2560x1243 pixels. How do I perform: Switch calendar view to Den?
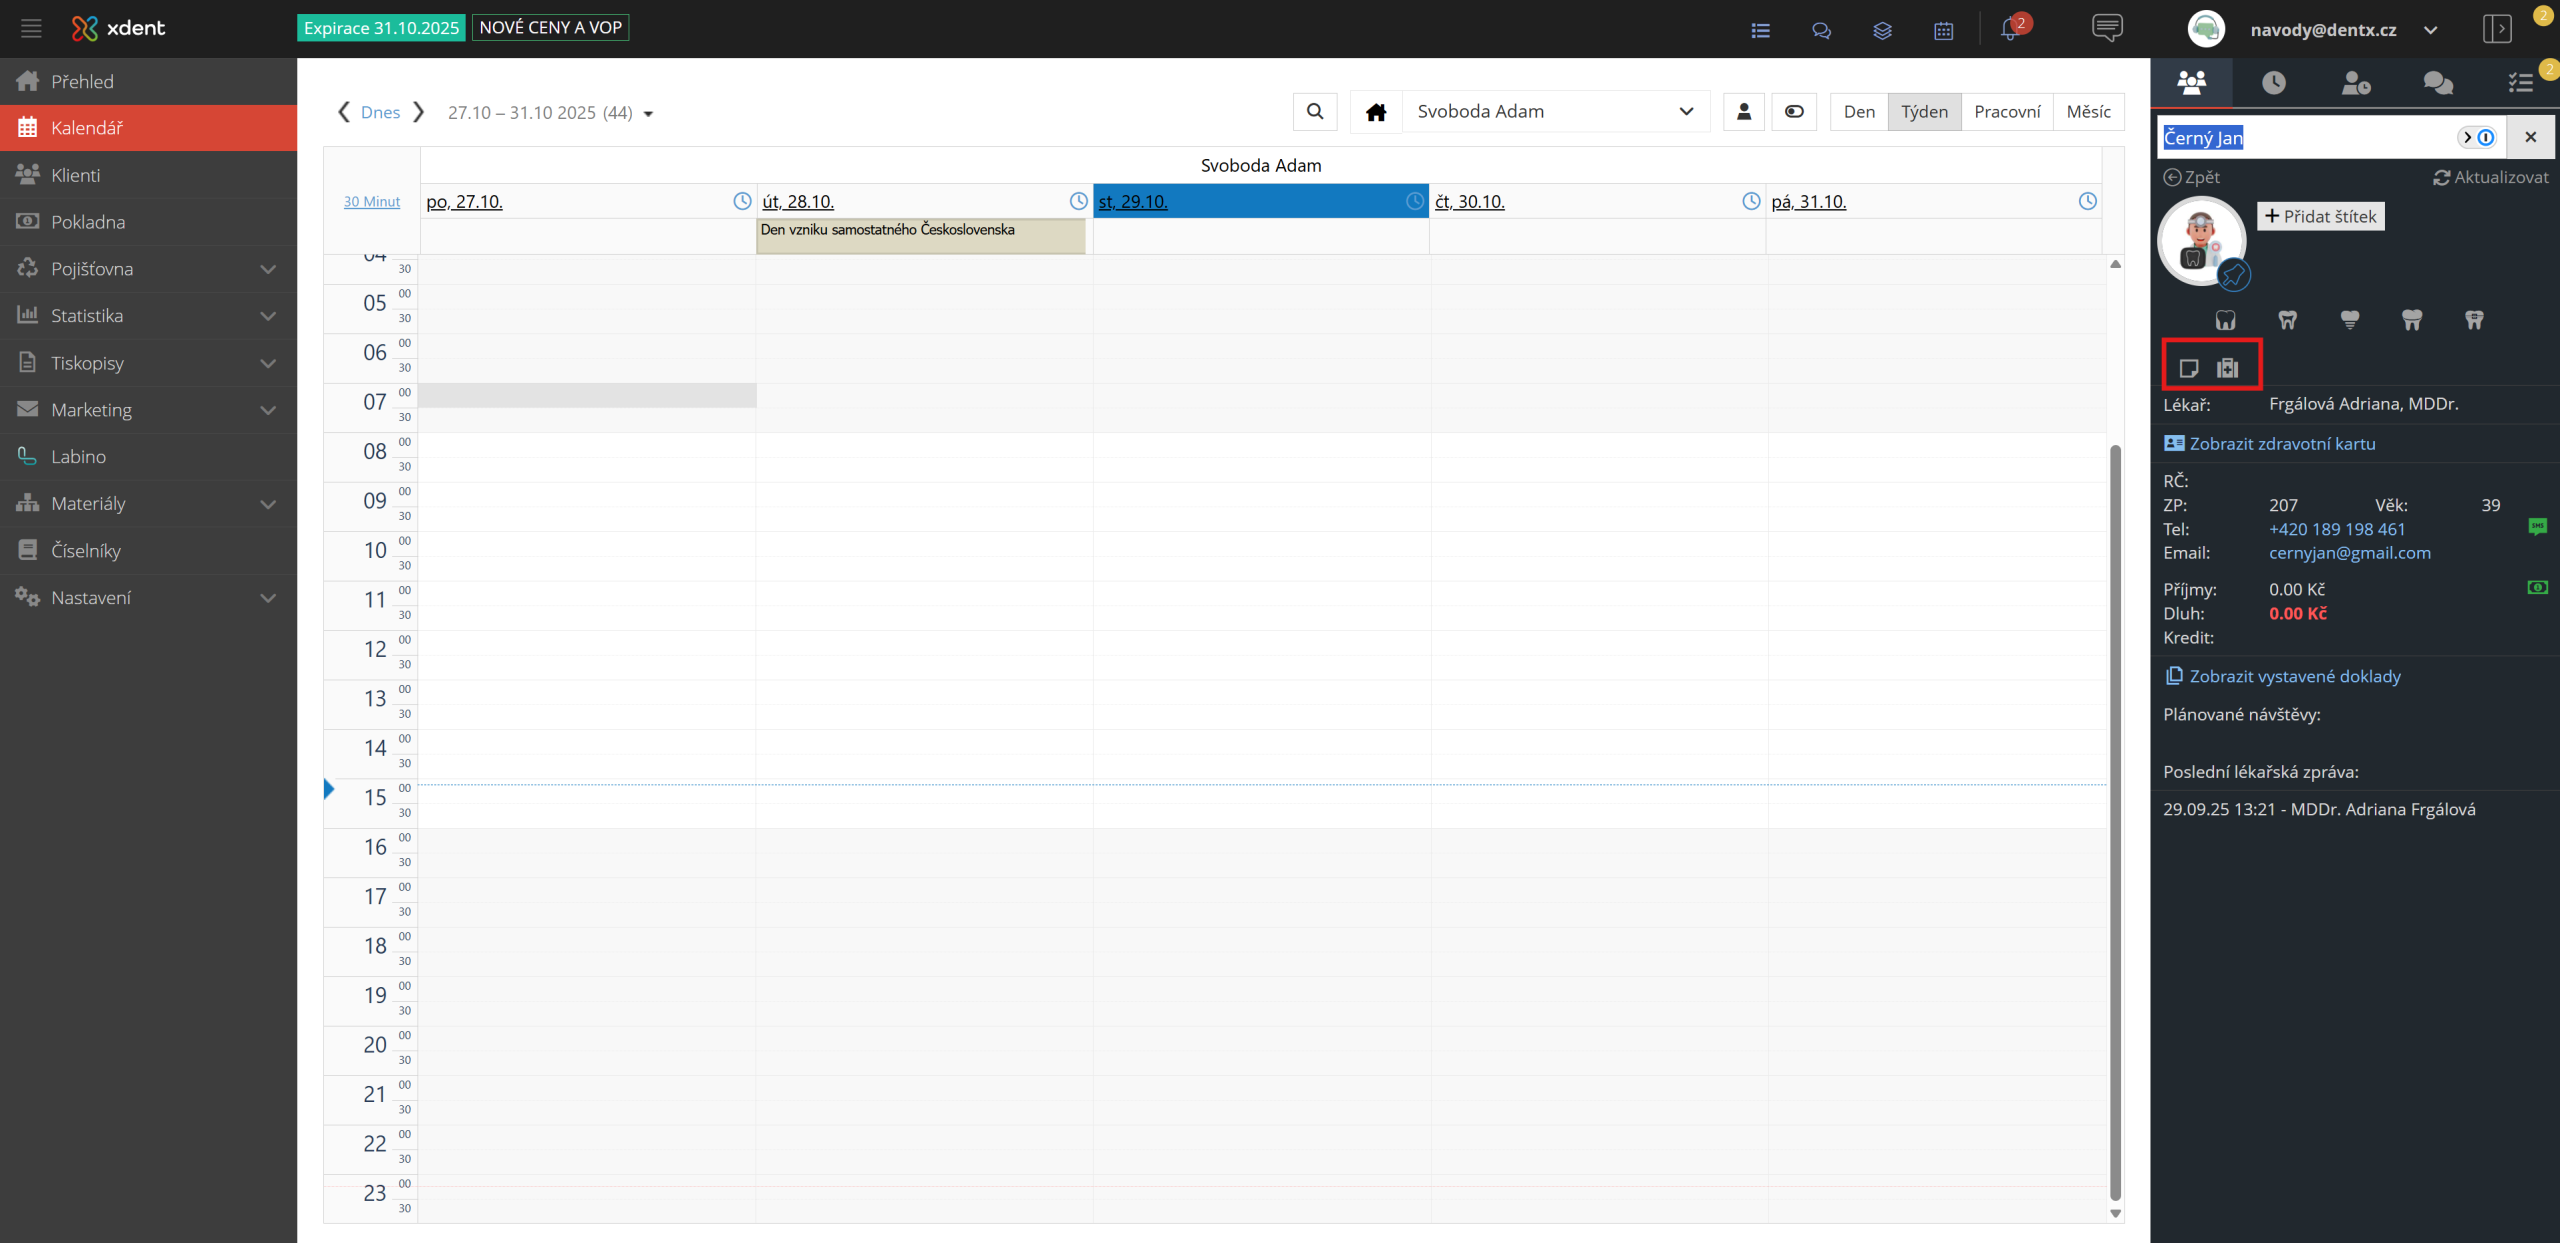pos(1859,112)
